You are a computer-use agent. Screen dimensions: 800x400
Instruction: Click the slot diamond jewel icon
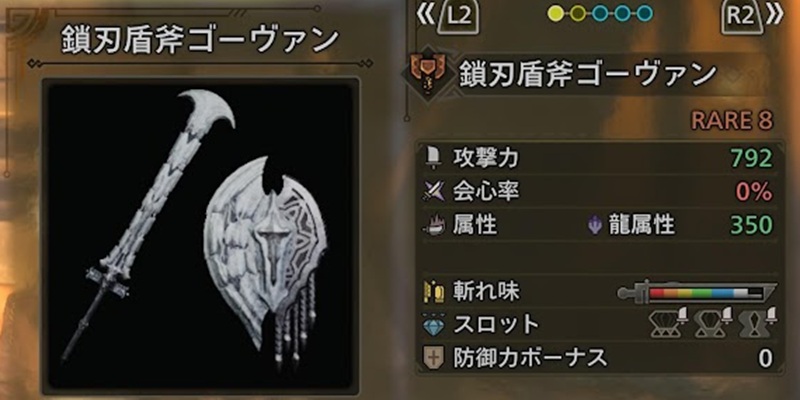click(x=433, y=324)
